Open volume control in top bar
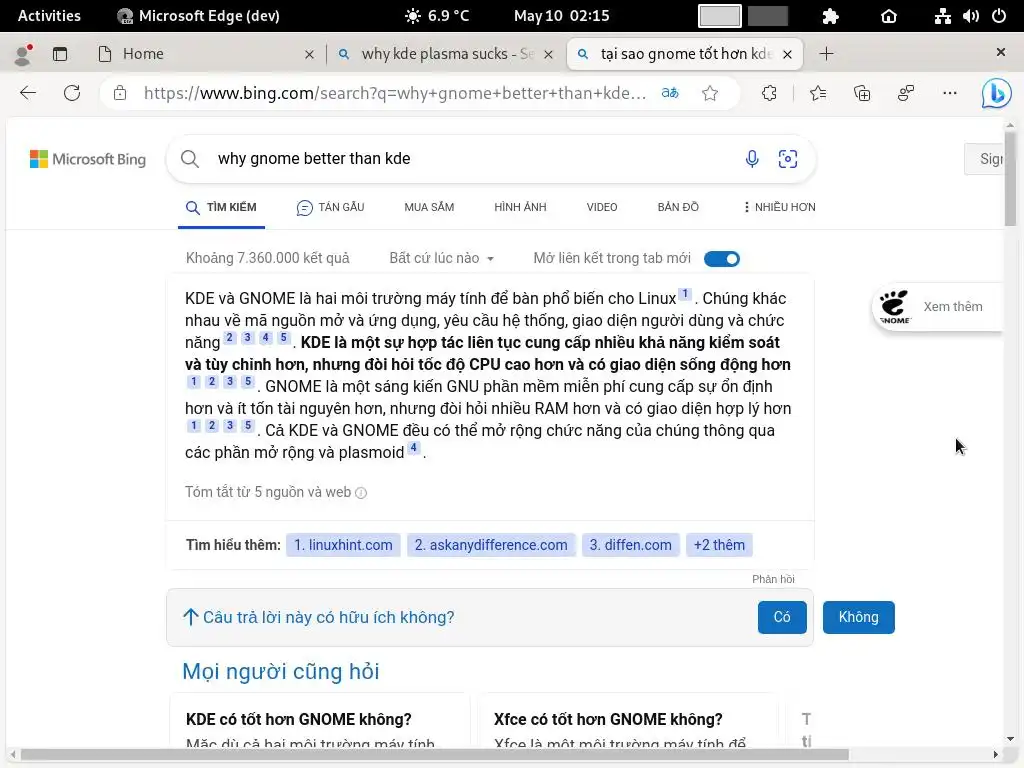Screen dimensions: 1024x768 (x=970, y=16)
